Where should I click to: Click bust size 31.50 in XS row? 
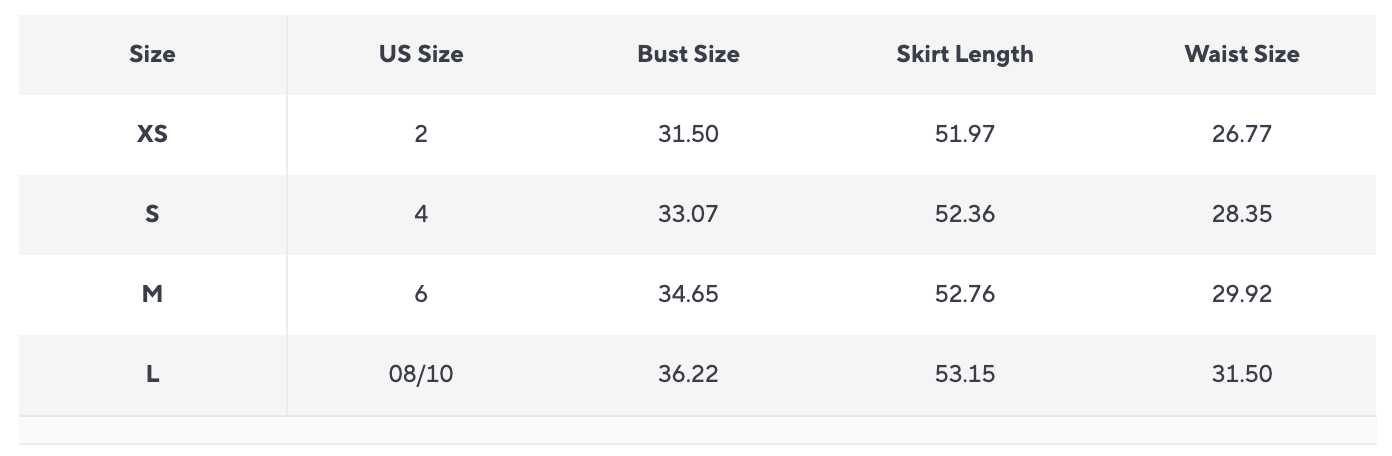[x=688, y=134]
